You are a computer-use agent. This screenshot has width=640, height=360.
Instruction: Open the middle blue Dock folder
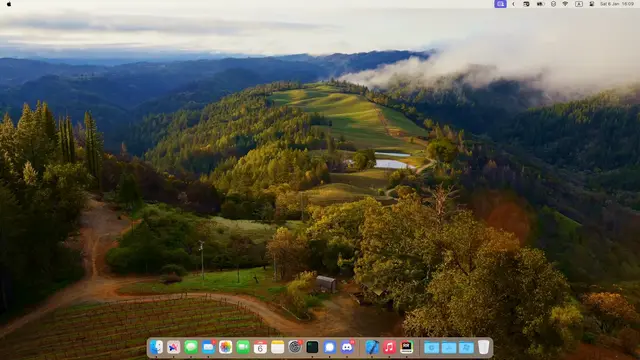point(449,347)
